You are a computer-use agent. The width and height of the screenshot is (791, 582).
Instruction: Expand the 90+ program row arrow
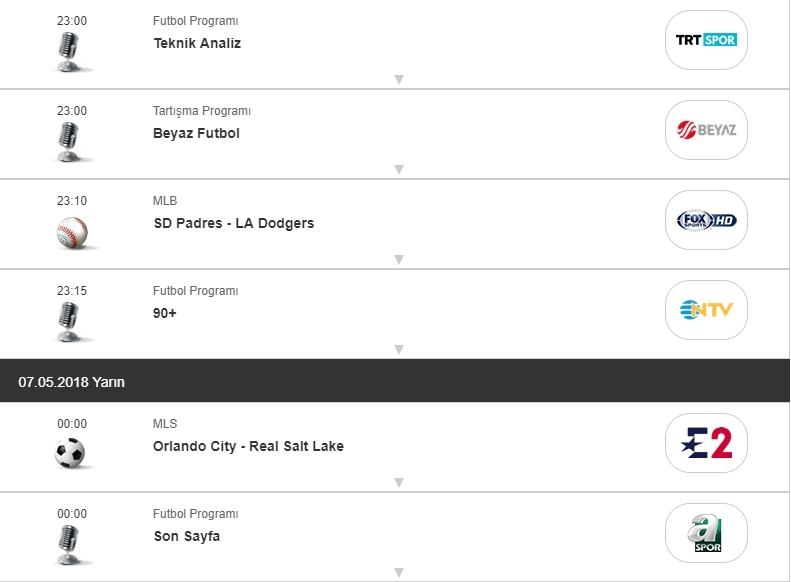(x=398, y=349)
